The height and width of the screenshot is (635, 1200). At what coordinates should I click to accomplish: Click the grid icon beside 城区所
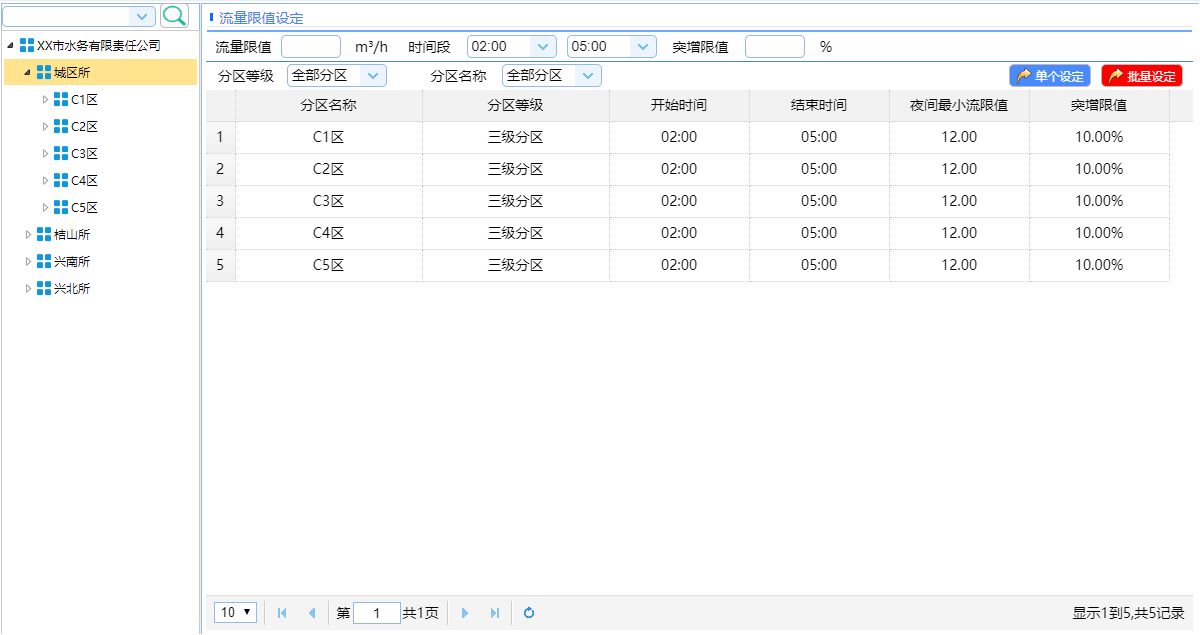pos(44,72)
